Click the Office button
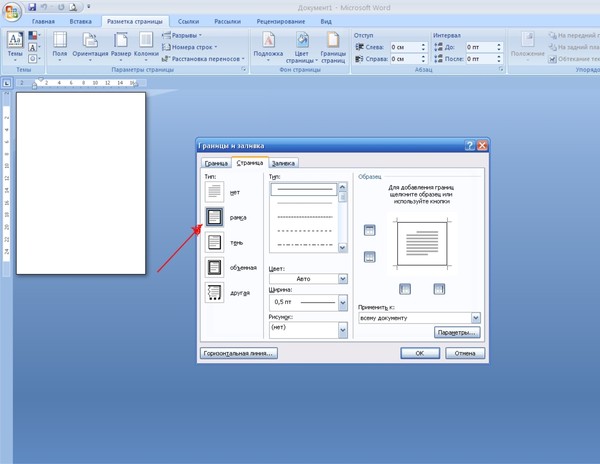This screenshot has width=600, height=464. [x=11, y=12]
